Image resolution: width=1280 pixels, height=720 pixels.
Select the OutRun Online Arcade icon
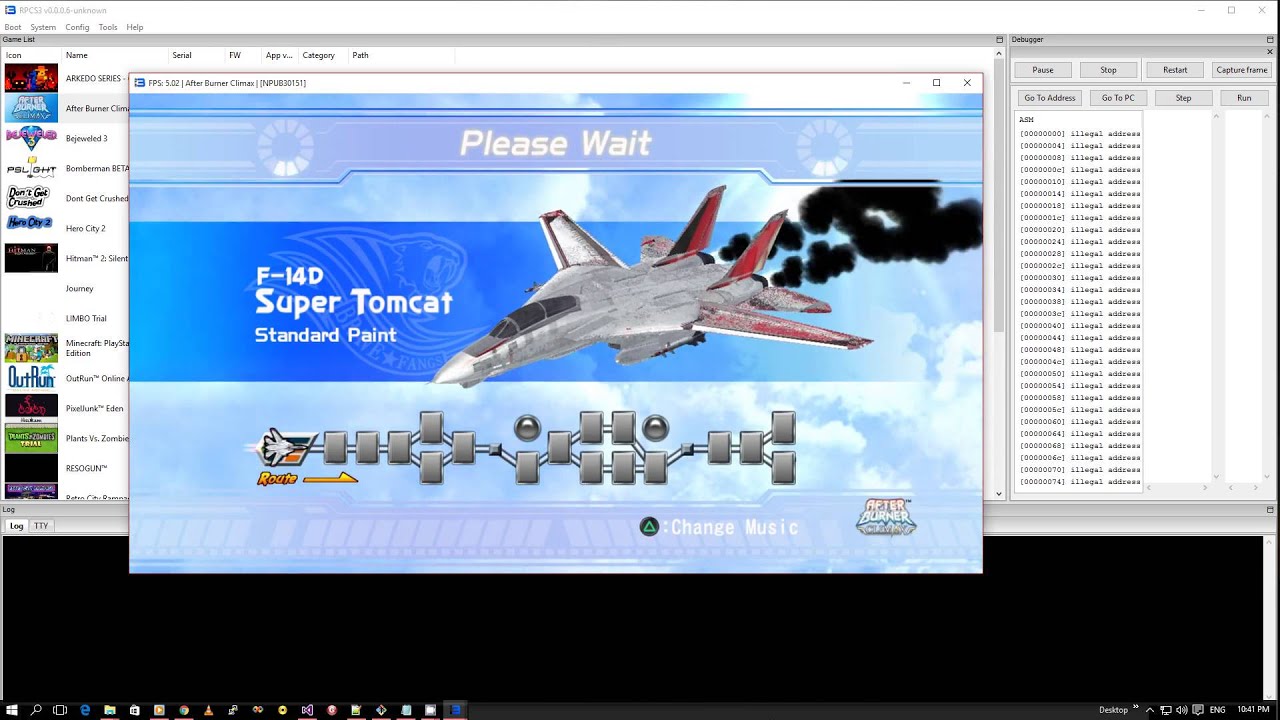31,378
